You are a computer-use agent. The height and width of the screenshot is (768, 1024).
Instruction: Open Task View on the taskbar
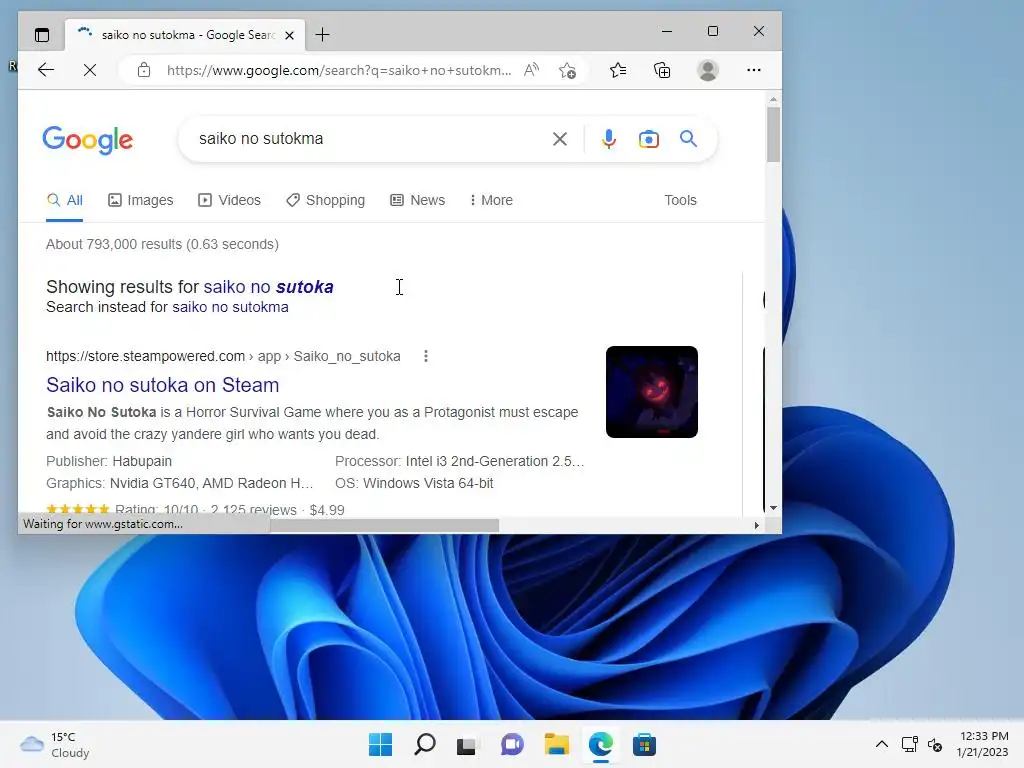pyautogui.click(x=466, y=744)
